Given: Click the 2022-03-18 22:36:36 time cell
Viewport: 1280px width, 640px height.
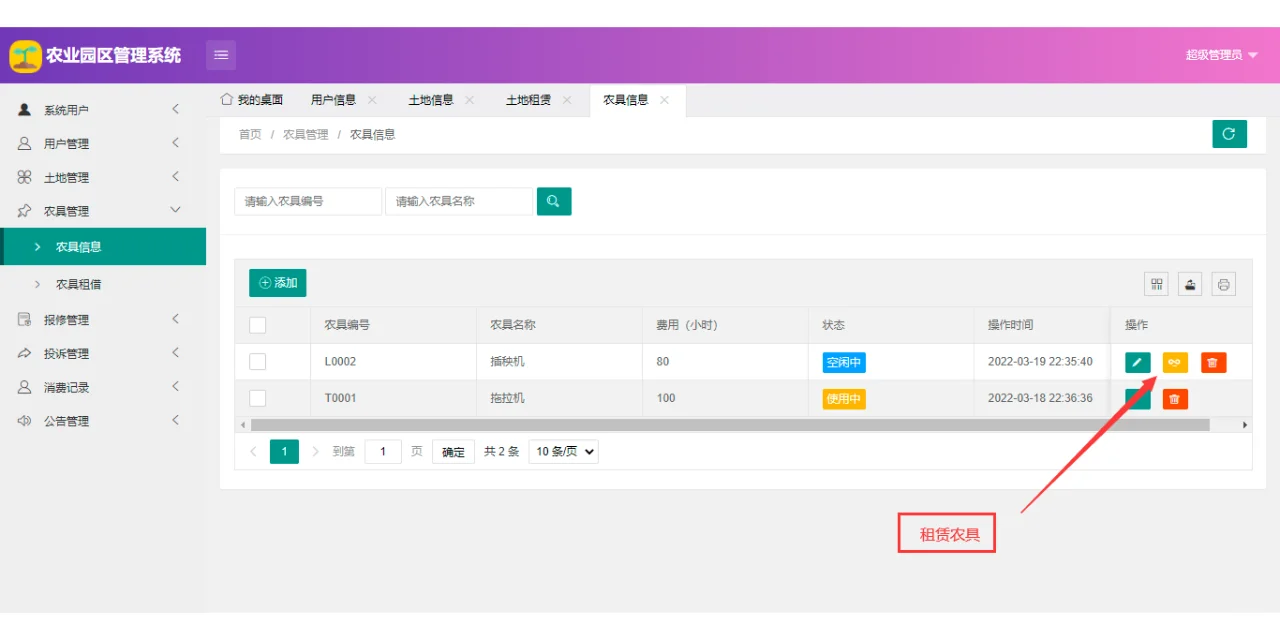Looking at the screenshot, I should click(x=1040, y=398).
